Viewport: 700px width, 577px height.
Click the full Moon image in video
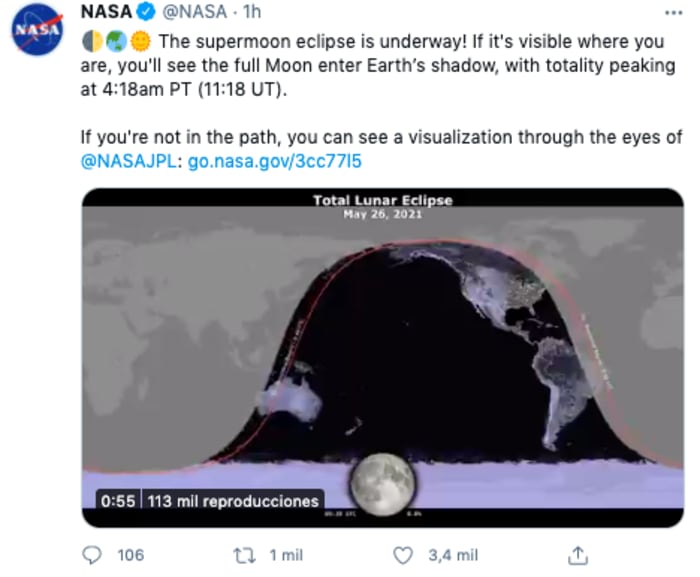click(382, 484)
